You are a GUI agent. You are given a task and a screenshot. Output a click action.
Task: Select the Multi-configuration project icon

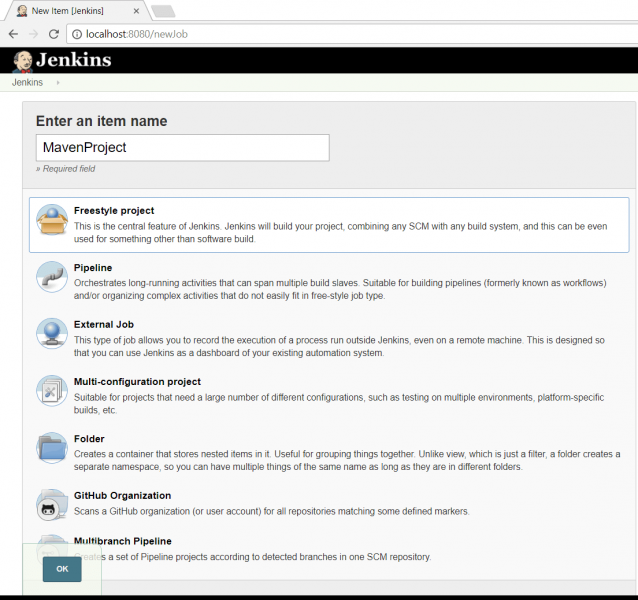point(52,392)
